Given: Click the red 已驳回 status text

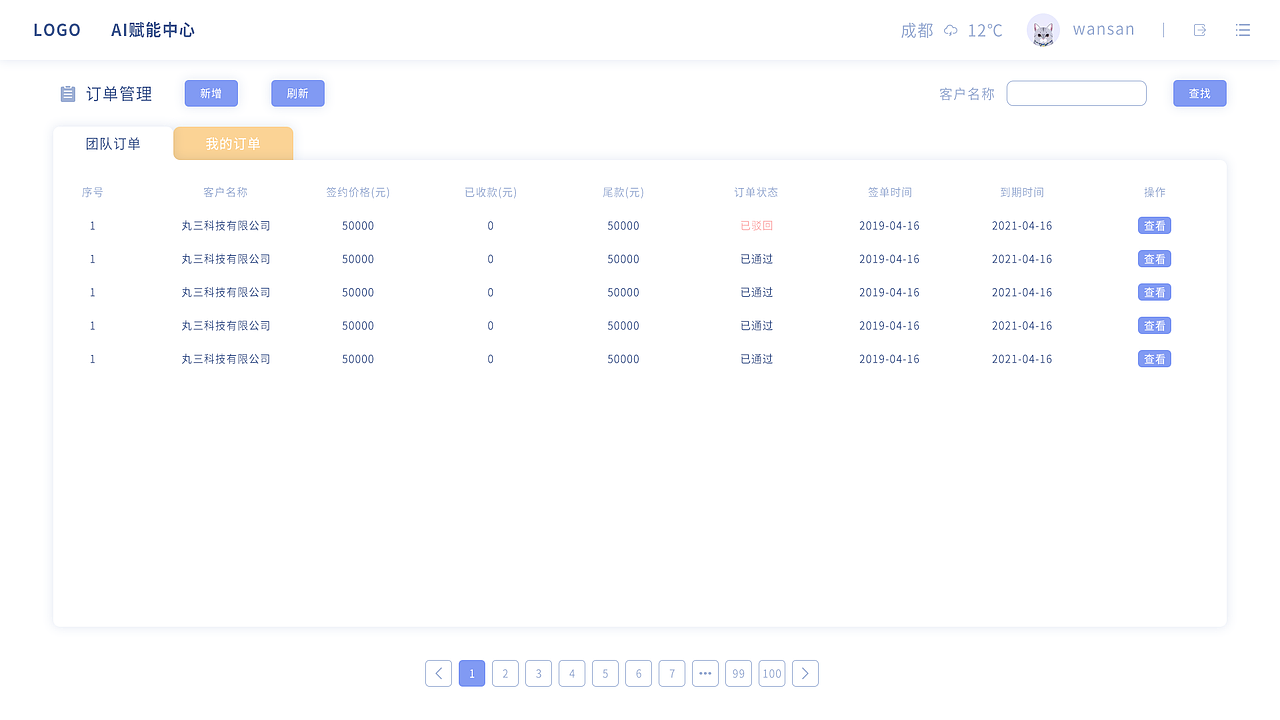Looking at the screenshot, I should (x=756, y=226).
